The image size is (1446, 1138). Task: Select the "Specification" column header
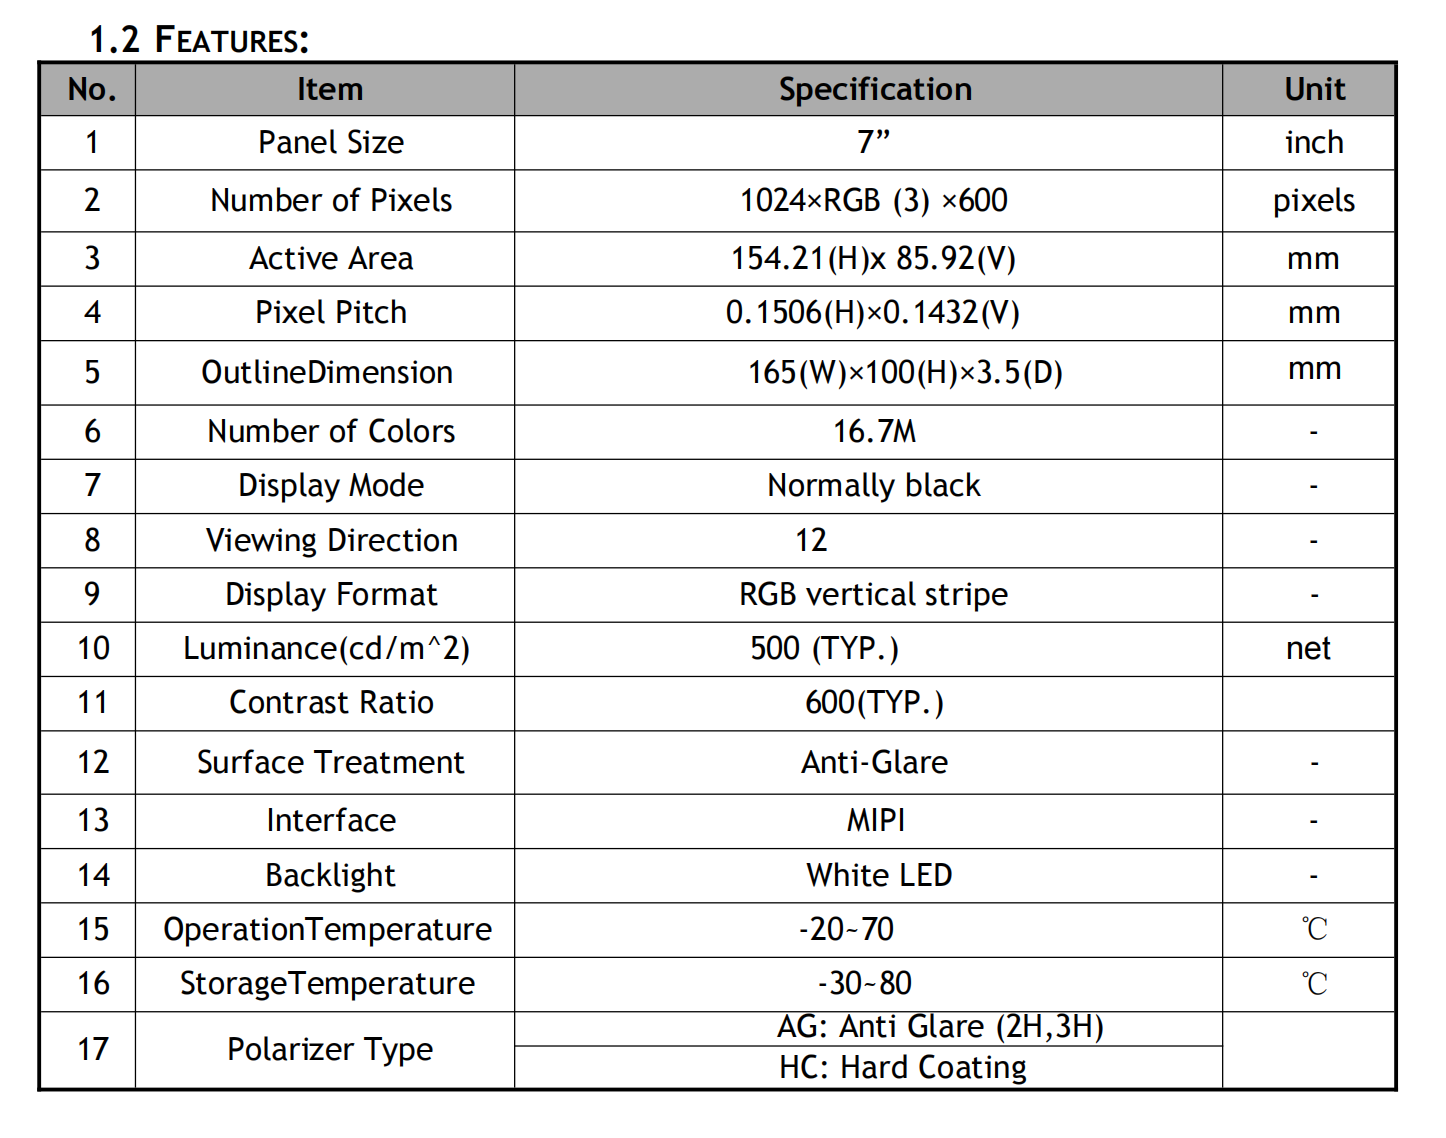(875, 89)
